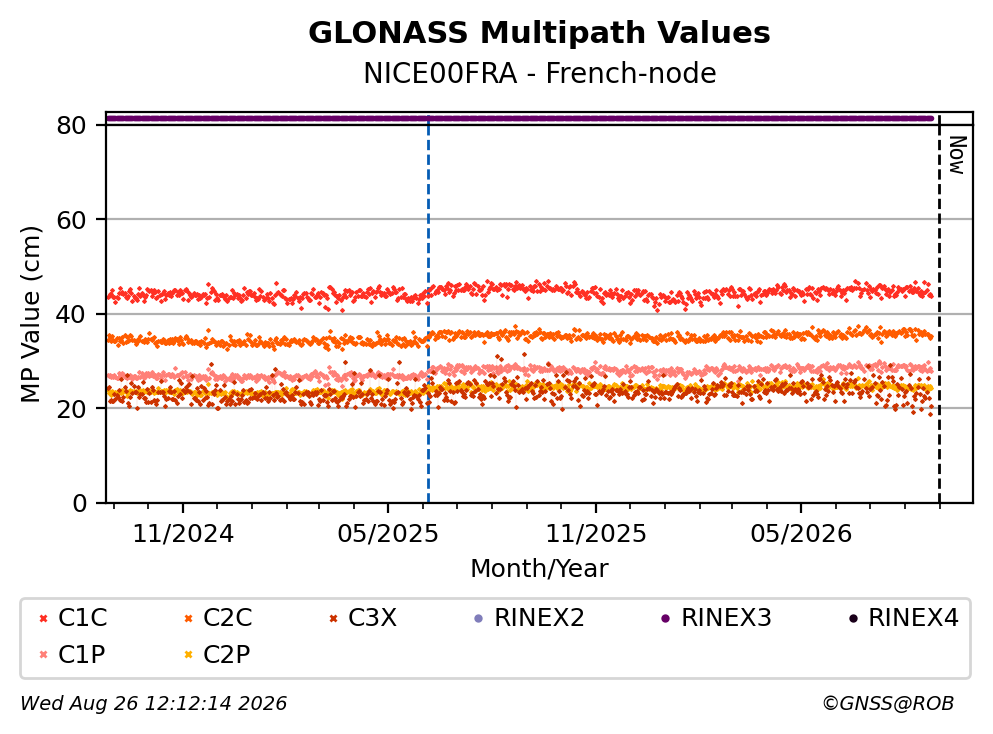This screenshot has width=993, height=734.
Task: Click the purple RINEX3 data line at top
Action: click(519, 118)
